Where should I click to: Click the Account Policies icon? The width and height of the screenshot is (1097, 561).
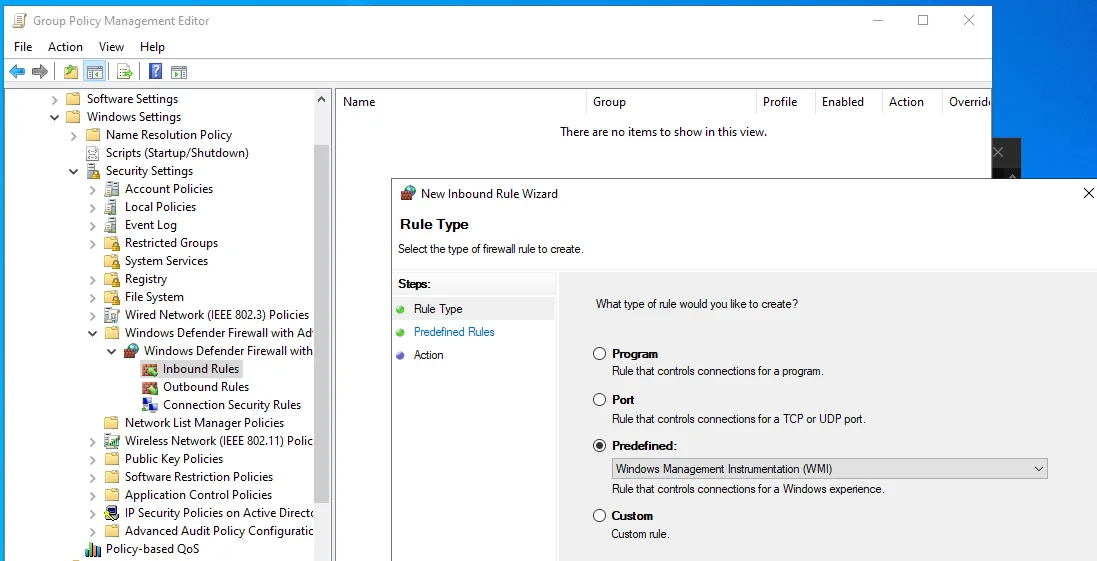pos(111,189)
